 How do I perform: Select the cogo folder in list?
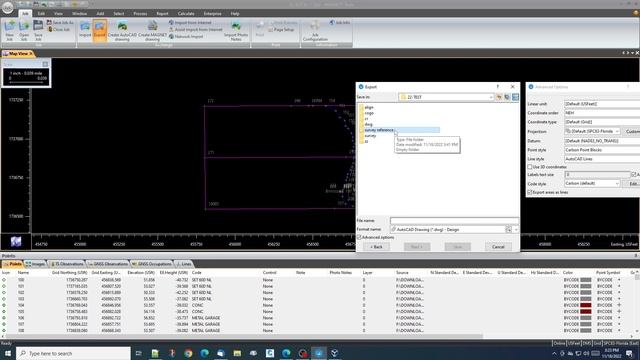click(x=369, y=113)
